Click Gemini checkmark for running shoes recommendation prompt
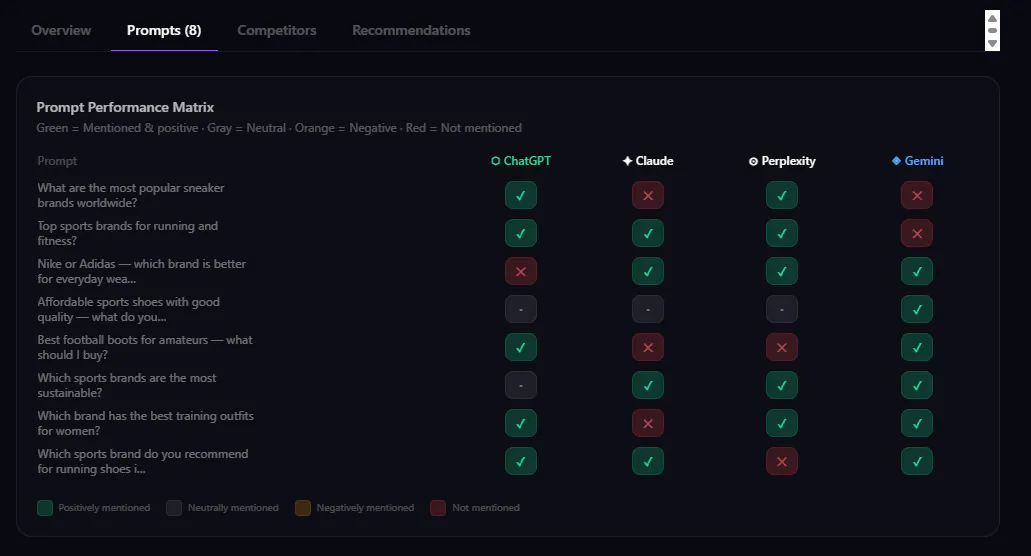 pyautogui.click(x=917, y=461)
